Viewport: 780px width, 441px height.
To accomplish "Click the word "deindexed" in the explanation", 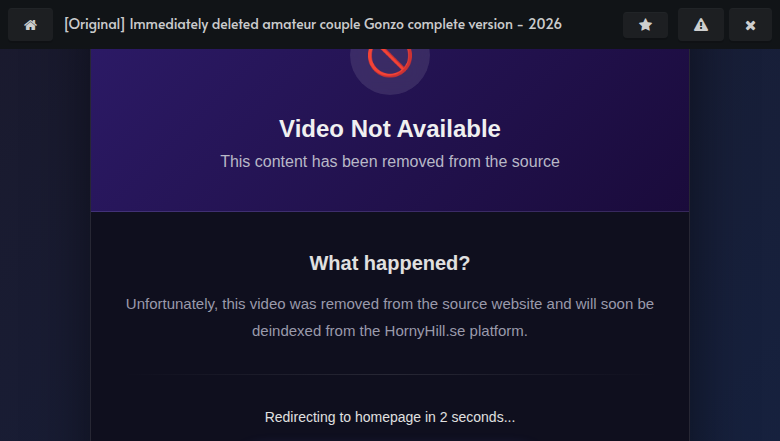I will 287,331.
